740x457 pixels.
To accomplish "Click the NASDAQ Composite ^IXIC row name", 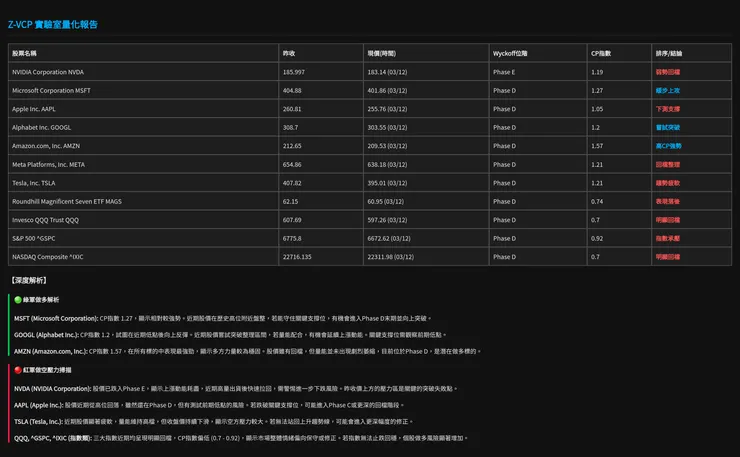I will coord(48,257).
